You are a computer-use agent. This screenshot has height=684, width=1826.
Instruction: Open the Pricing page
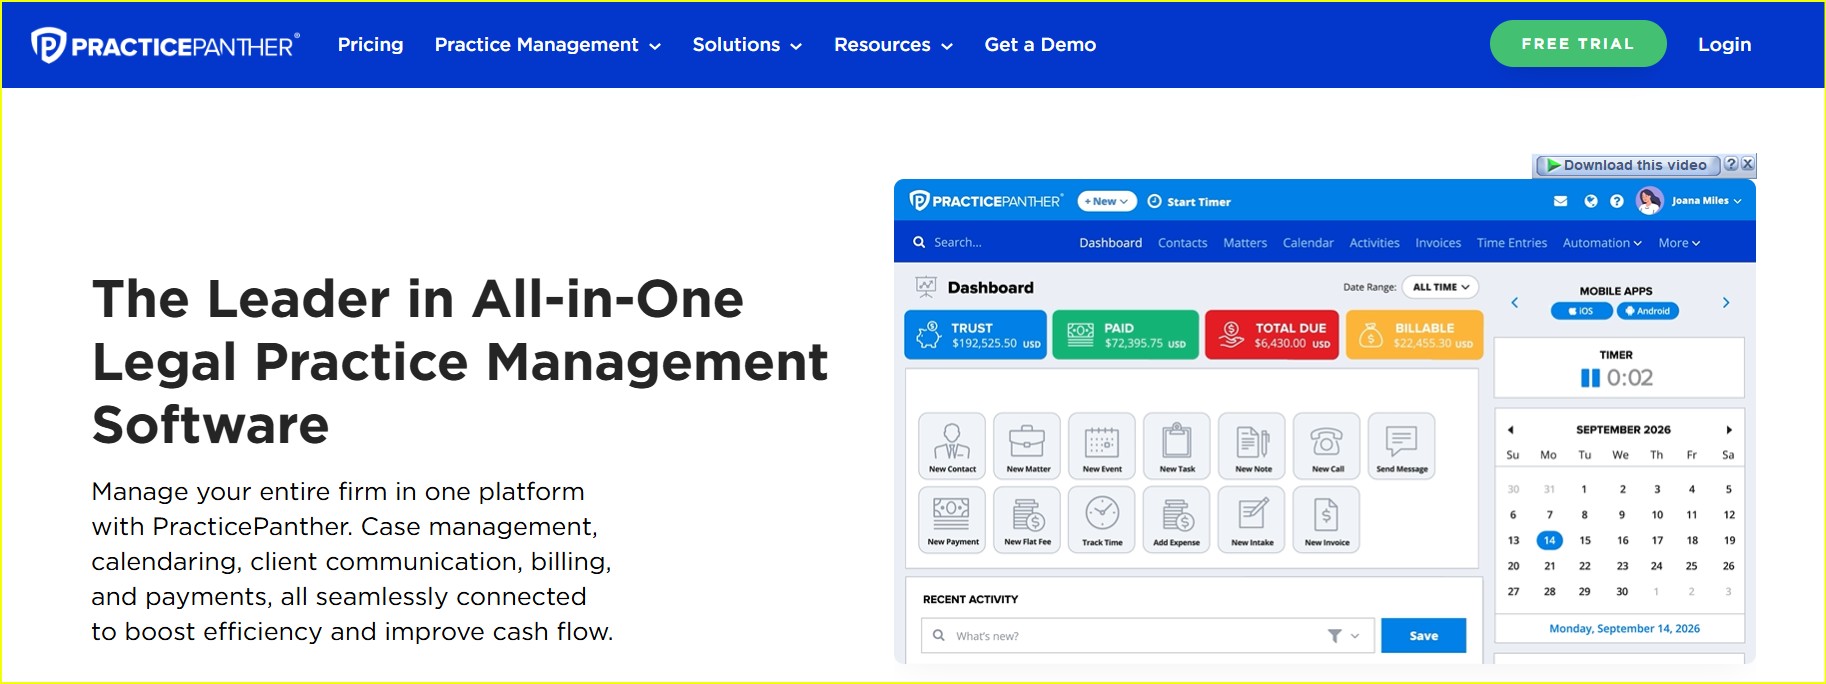pos(370,45)
